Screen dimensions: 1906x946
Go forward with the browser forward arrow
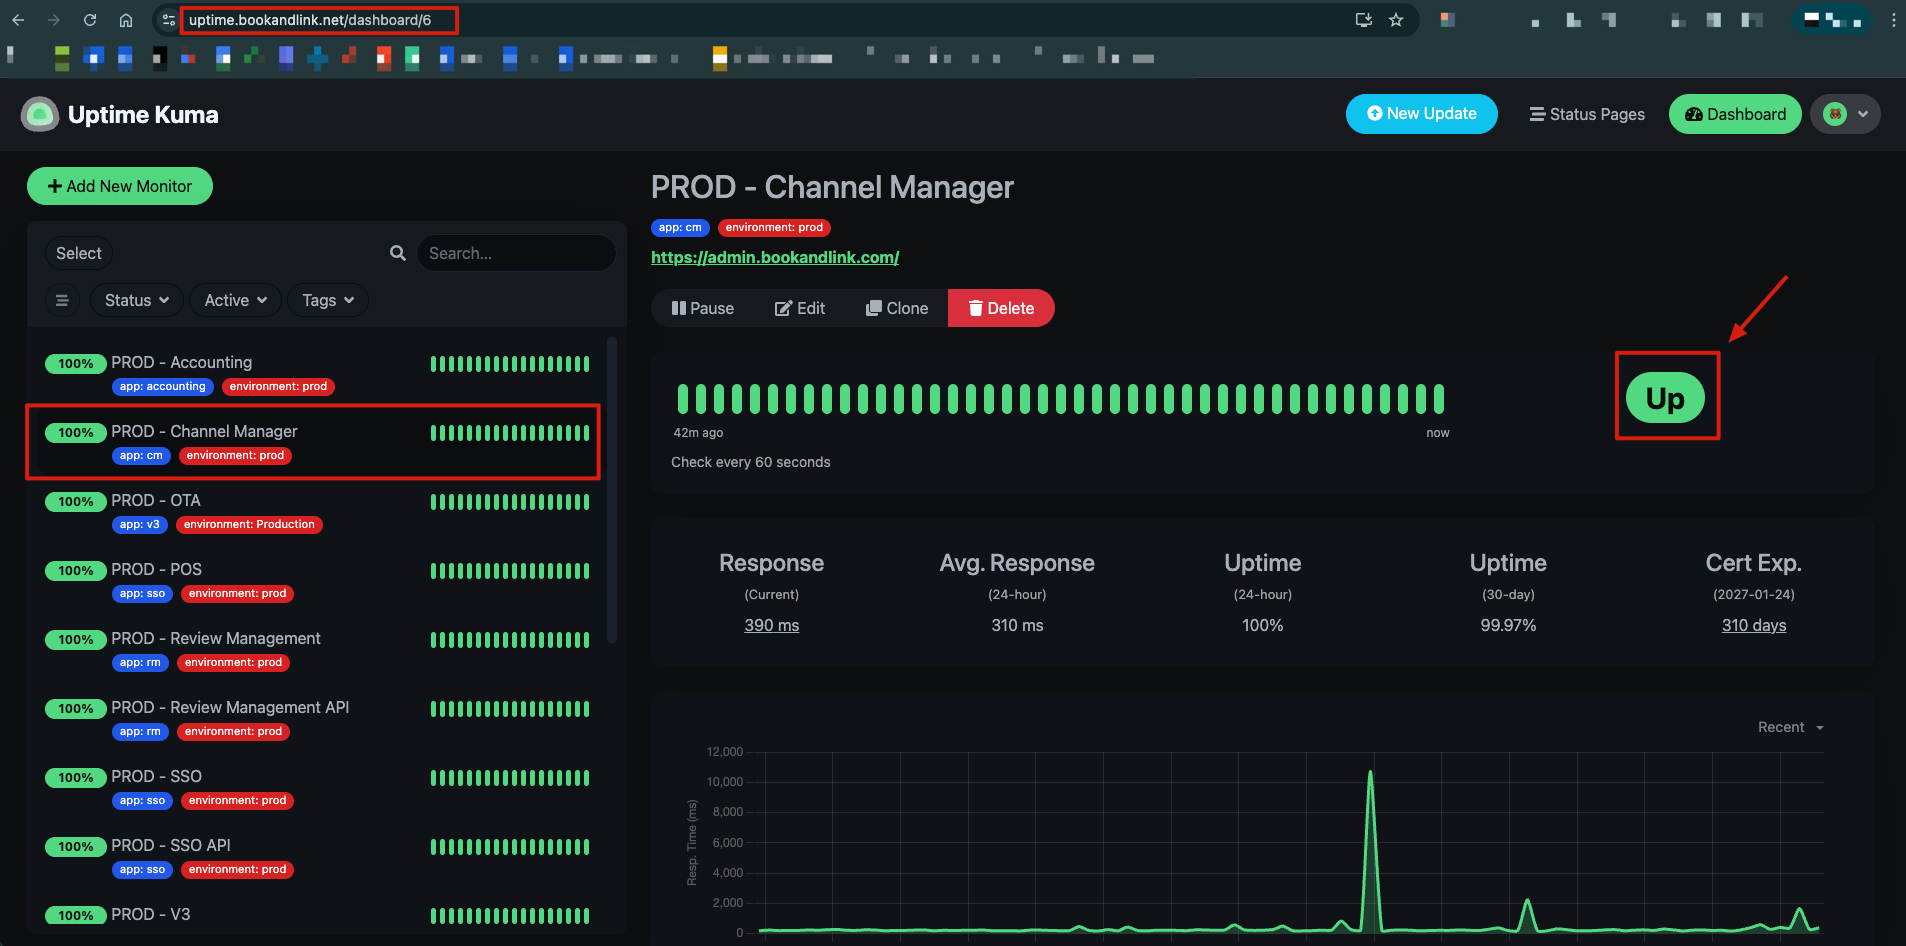[54, 20]
